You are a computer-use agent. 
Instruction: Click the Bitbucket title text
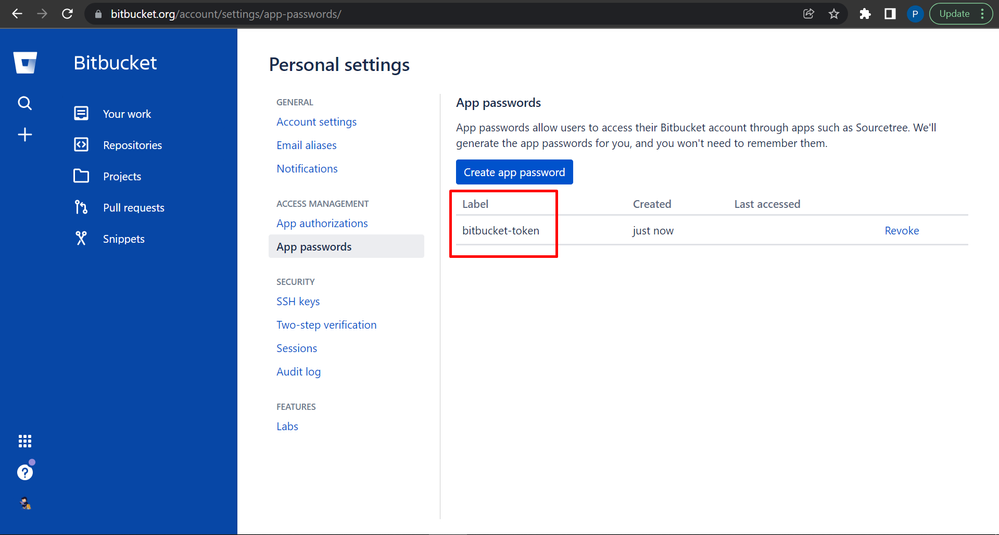(x=115, y=63)
